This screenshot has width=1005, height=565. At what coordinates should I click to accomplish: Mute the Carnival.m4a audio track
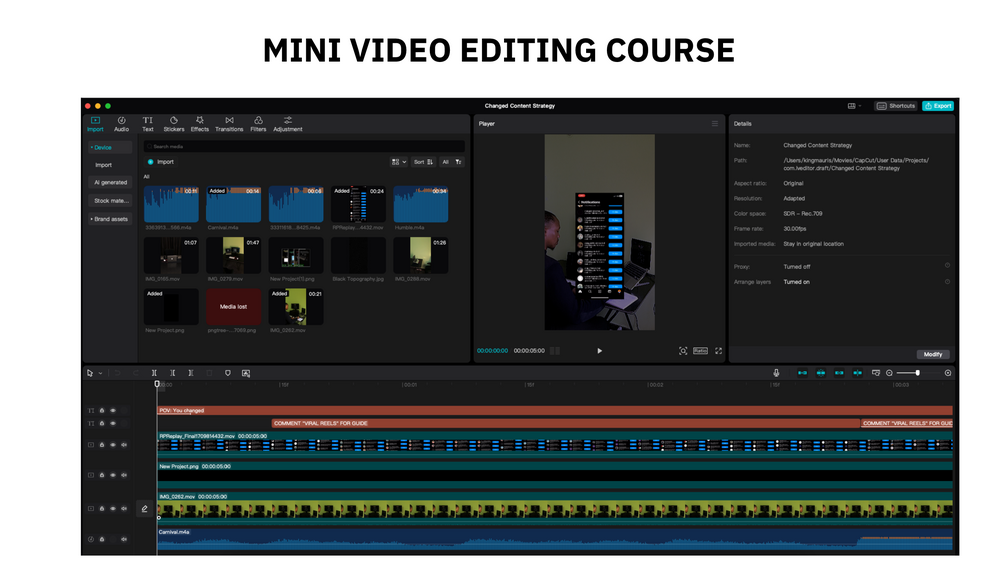[x=124, y=539]
